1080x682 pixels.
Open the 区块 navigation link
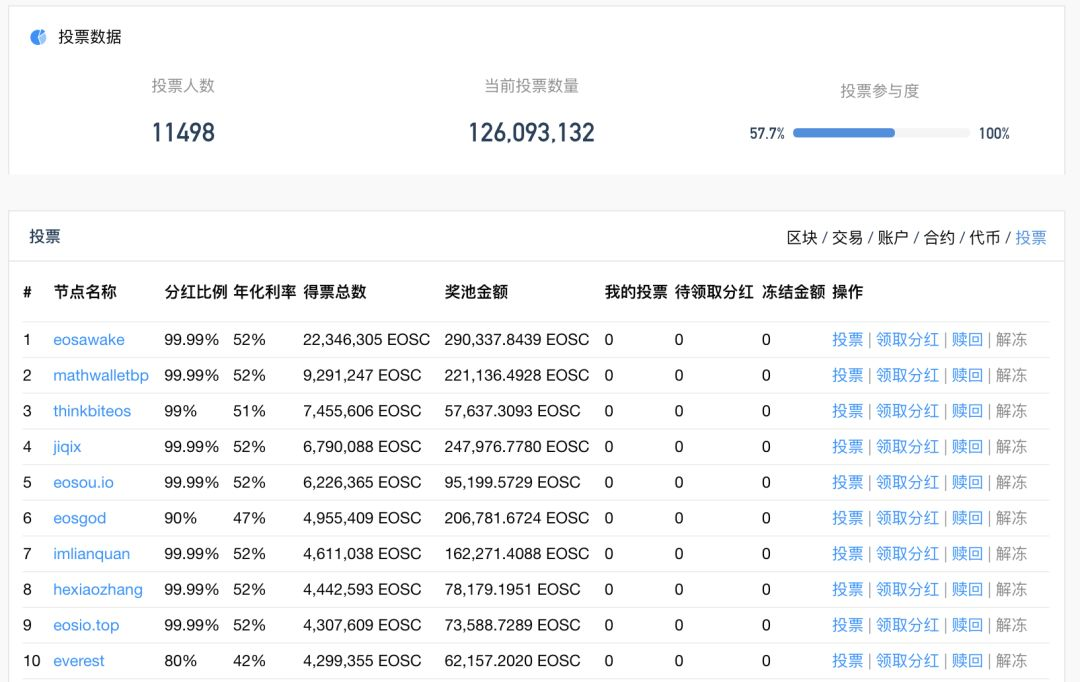point(802,238)
